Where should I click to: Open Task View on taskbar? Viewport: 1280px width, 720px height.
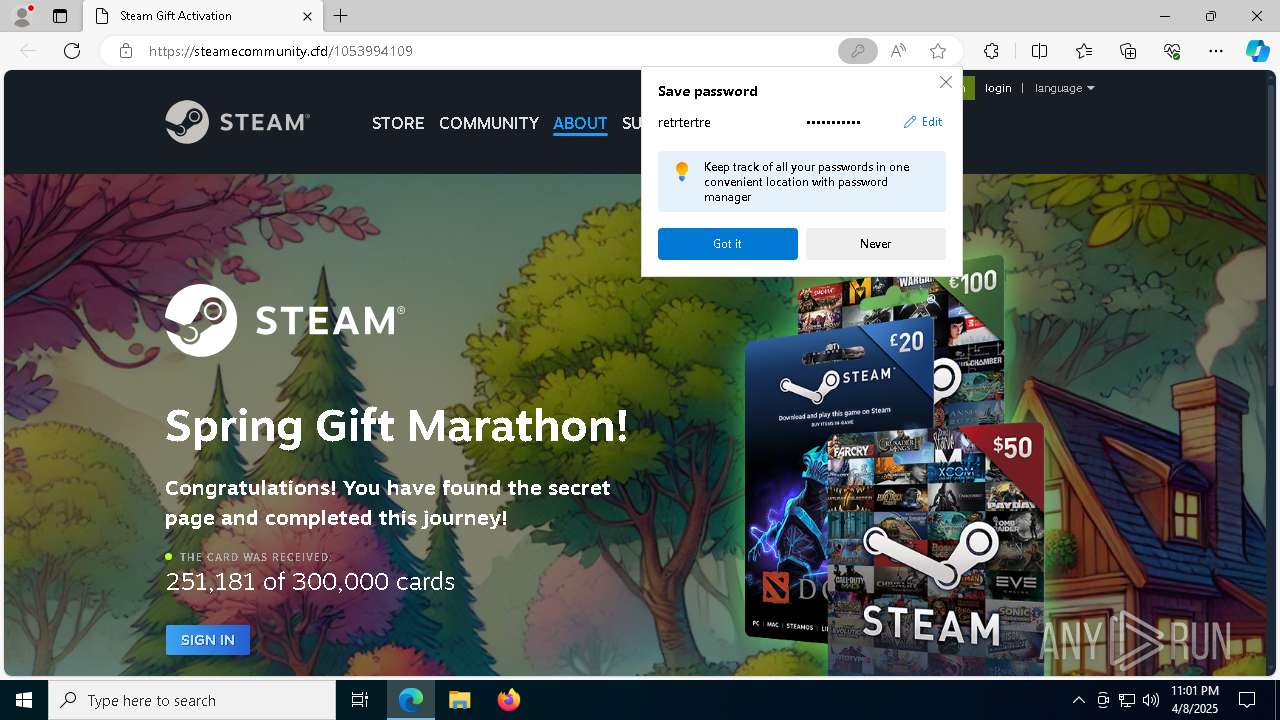(x=360, y=700)
